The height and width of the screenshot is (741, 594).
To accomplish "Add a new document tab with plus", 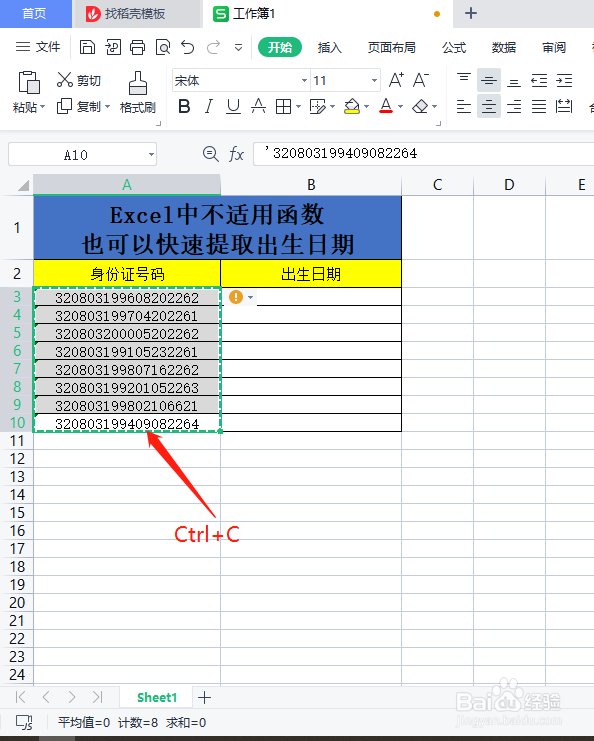I will (471, 13).
